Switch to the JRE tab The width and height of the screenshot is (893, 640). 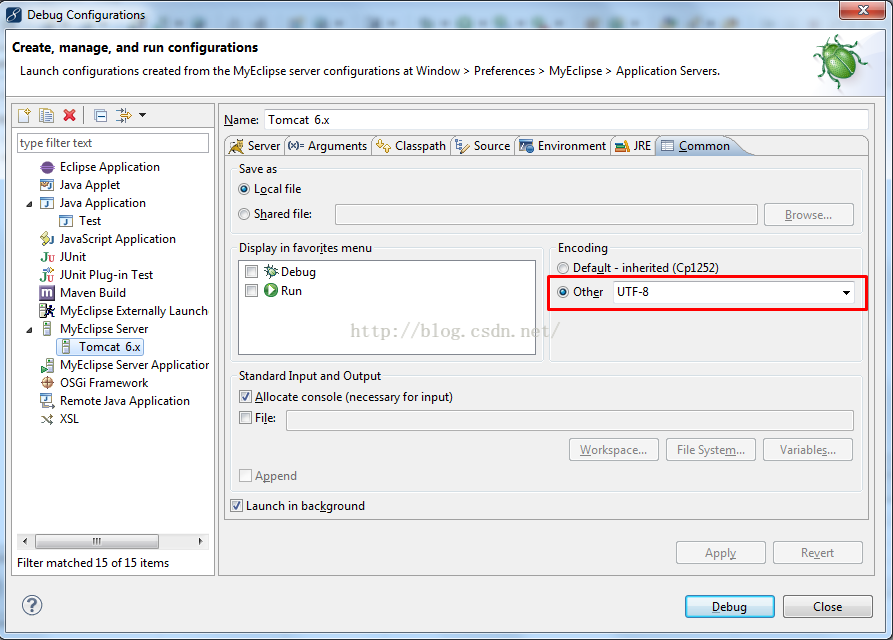[633, 146]
